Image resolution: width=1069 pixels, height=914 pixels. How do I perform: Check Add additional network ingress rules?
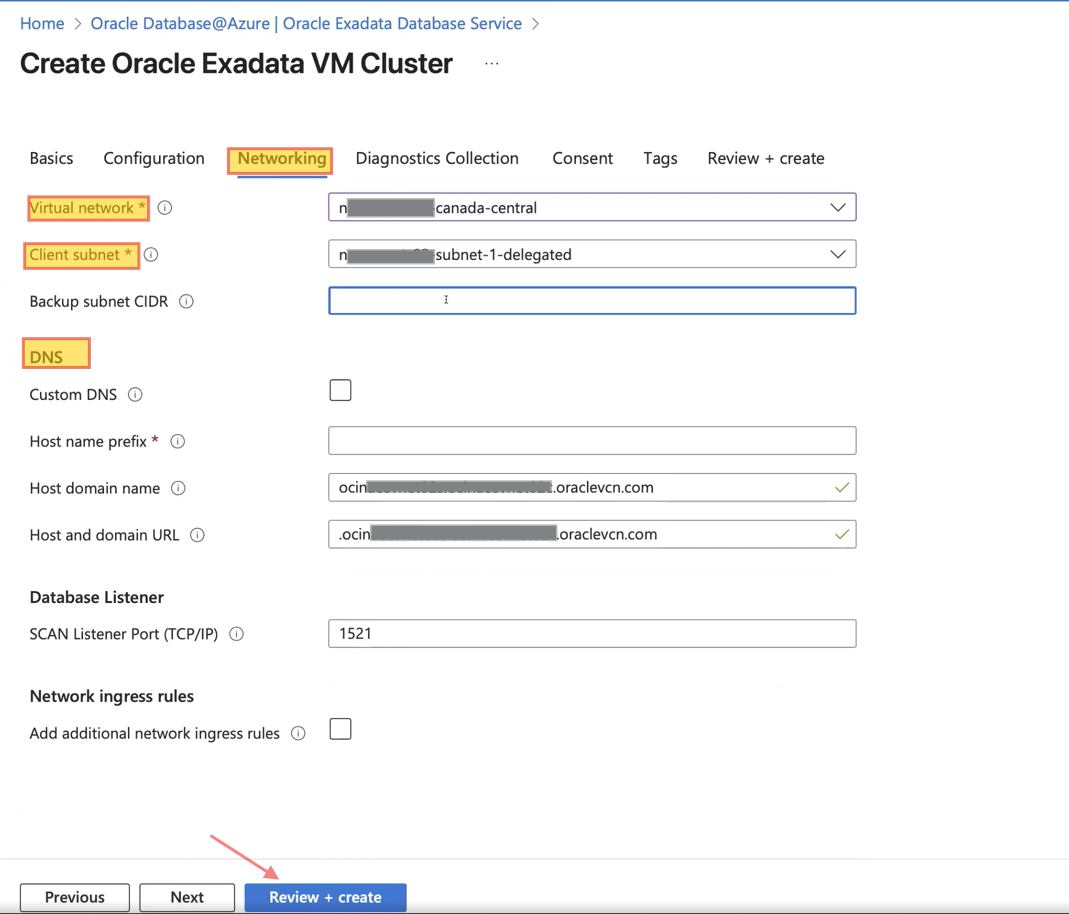[340, 729]
